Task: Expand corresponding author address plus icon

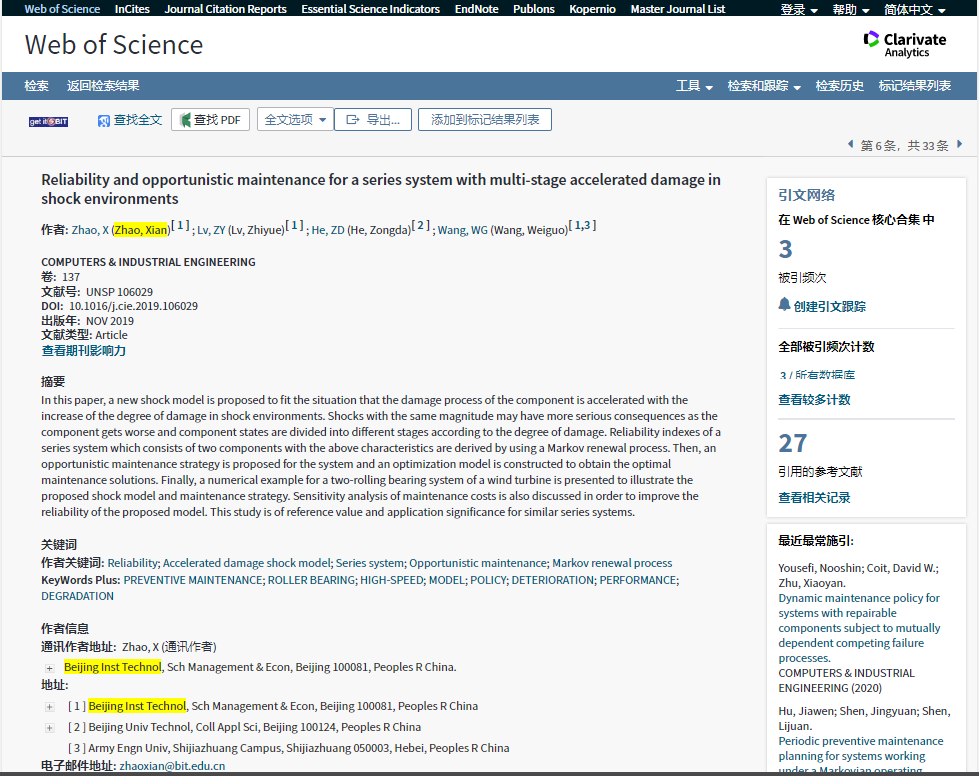Action: 49,668
